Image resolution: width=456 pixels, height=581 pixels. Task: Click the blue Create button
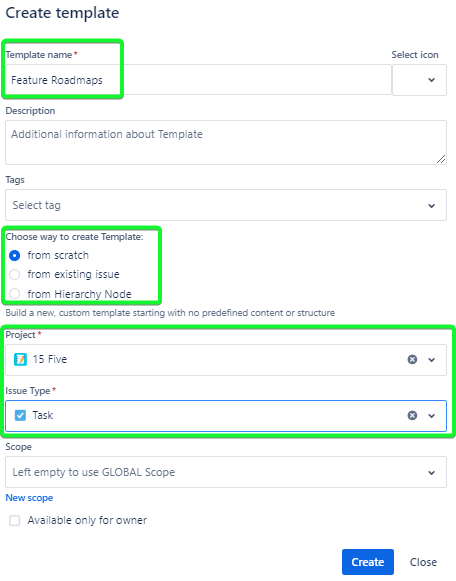pos(367,562)
